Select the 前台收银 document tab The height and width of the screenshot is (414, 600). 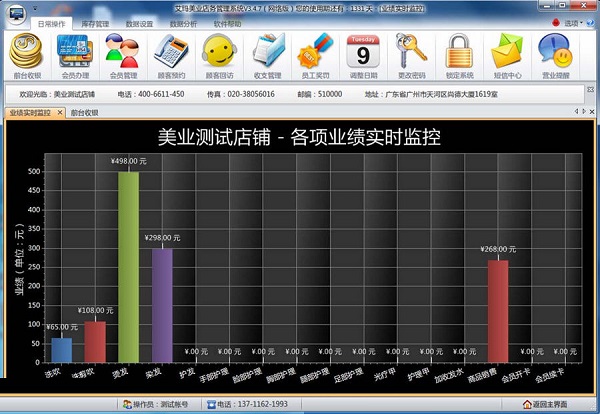85,112
